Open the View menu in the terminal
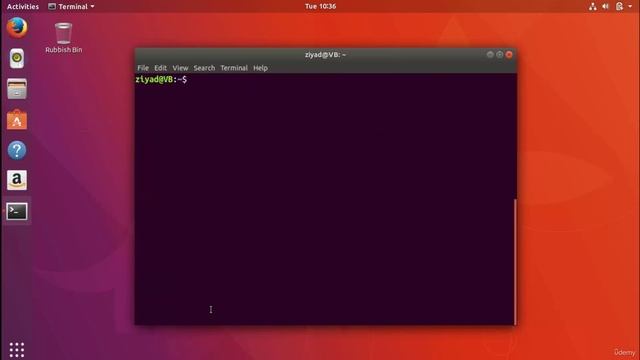The height and width of the screenshot is (360, 640). [180, 68]
